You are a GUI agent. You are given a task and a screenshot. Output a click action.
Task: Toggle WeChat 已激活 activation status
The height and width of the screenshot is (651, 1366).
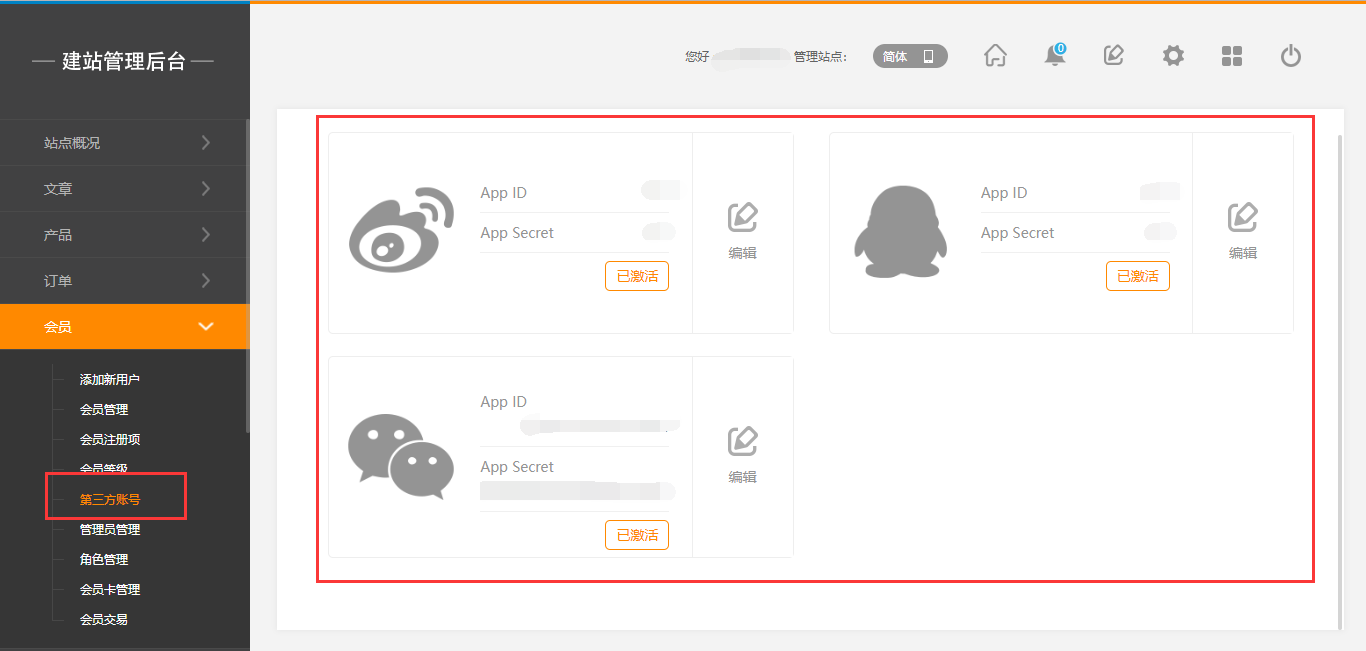[x=637, y=535]
